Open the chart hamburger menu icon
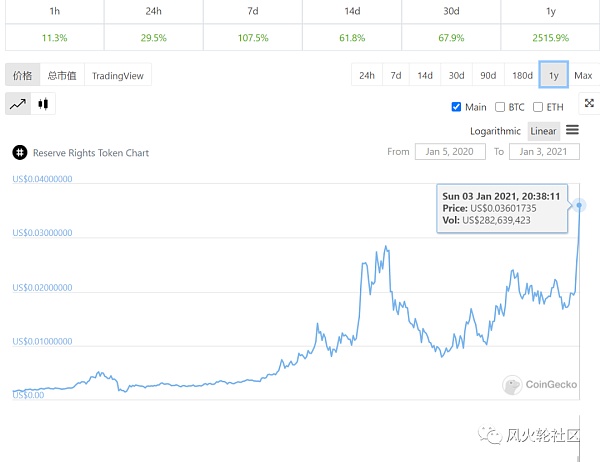 click(x=572, y=130)
